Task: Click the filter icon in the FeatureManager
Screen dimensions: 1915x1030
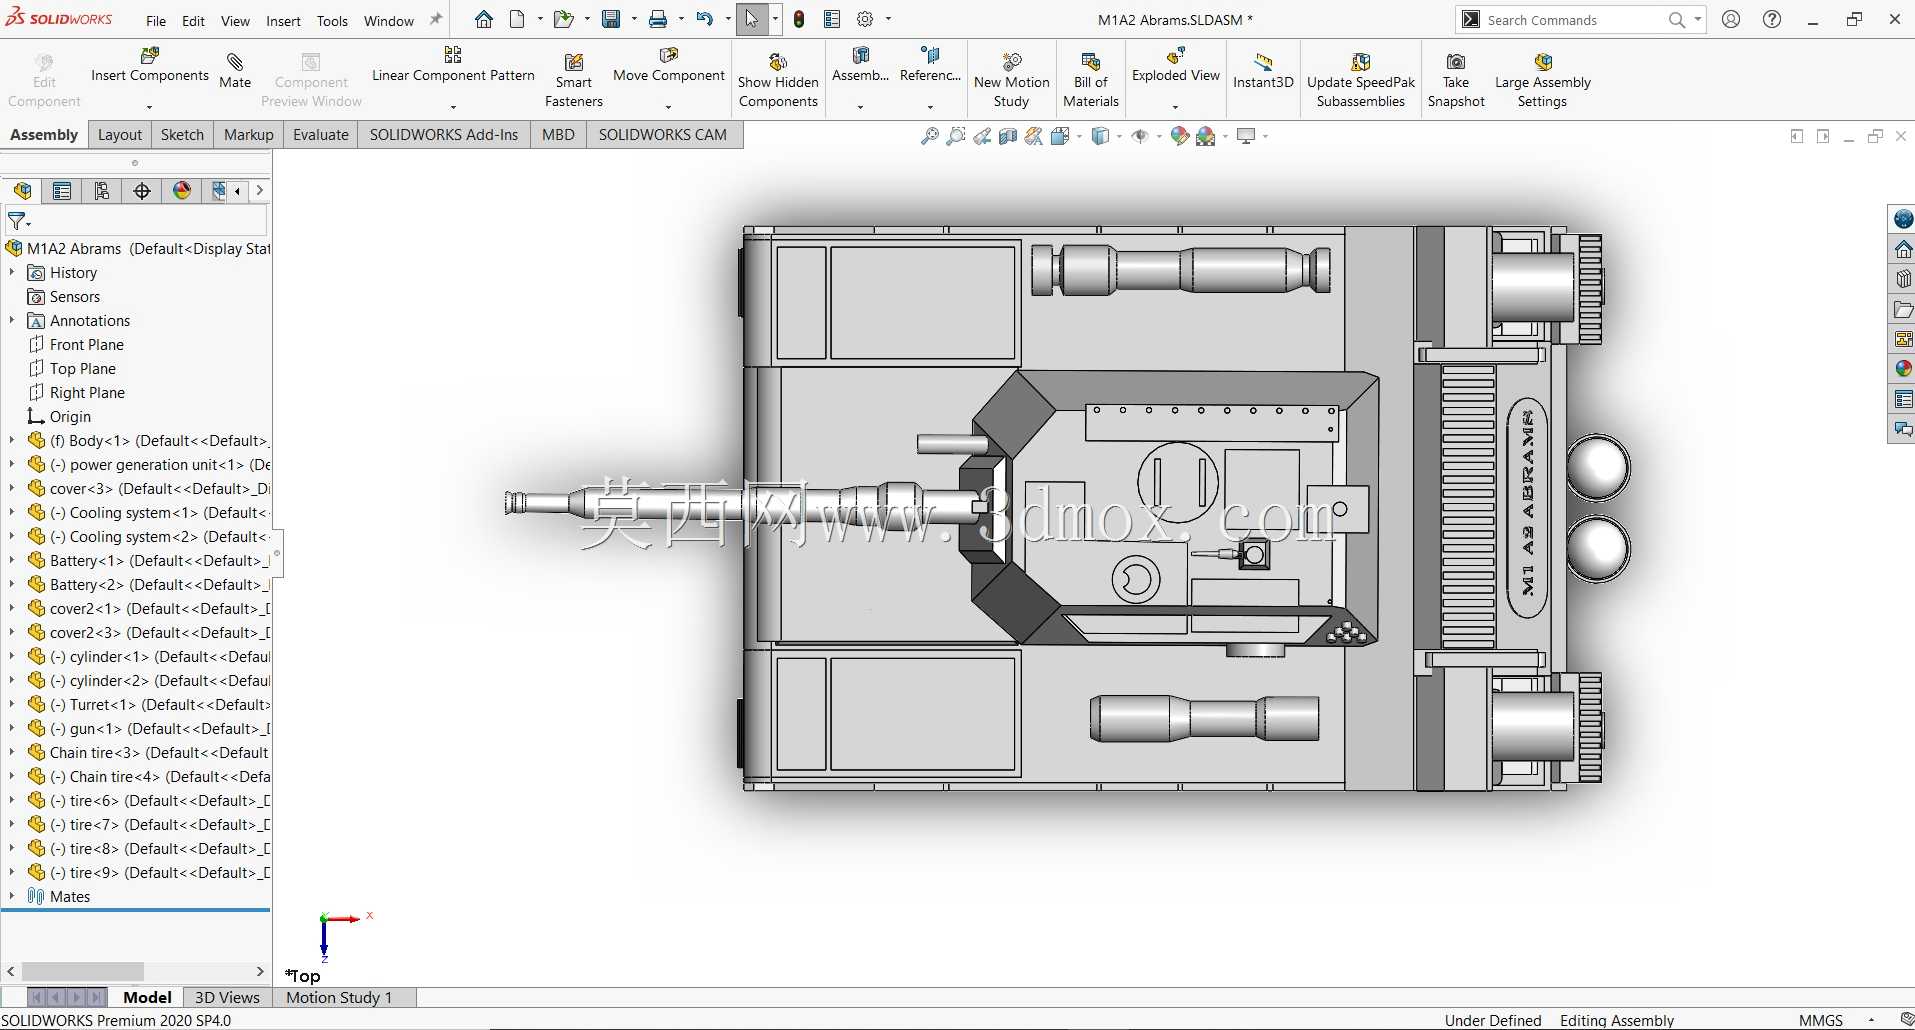Action: [18, 221]
